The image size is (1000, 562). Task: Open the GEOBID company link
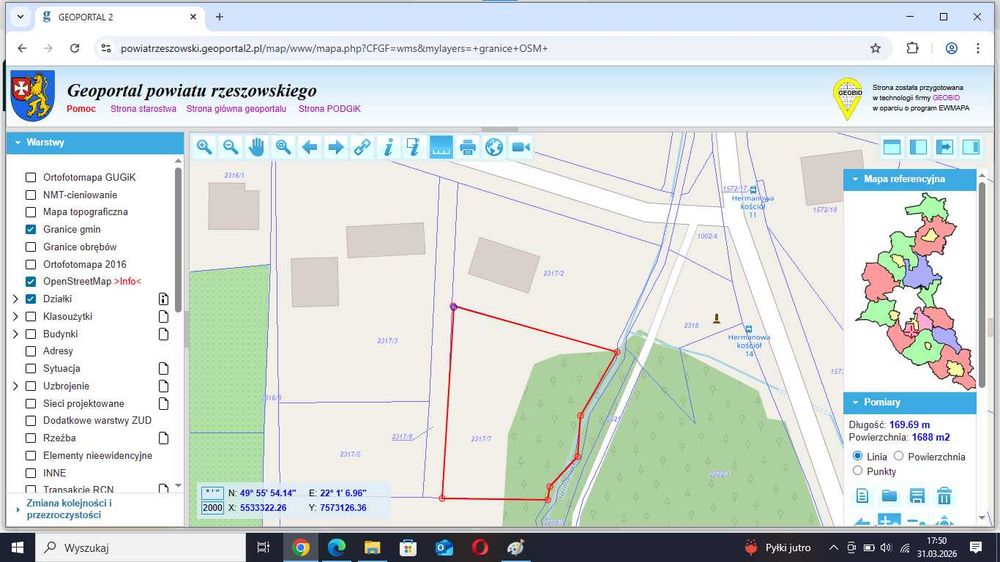click(946, 98)
